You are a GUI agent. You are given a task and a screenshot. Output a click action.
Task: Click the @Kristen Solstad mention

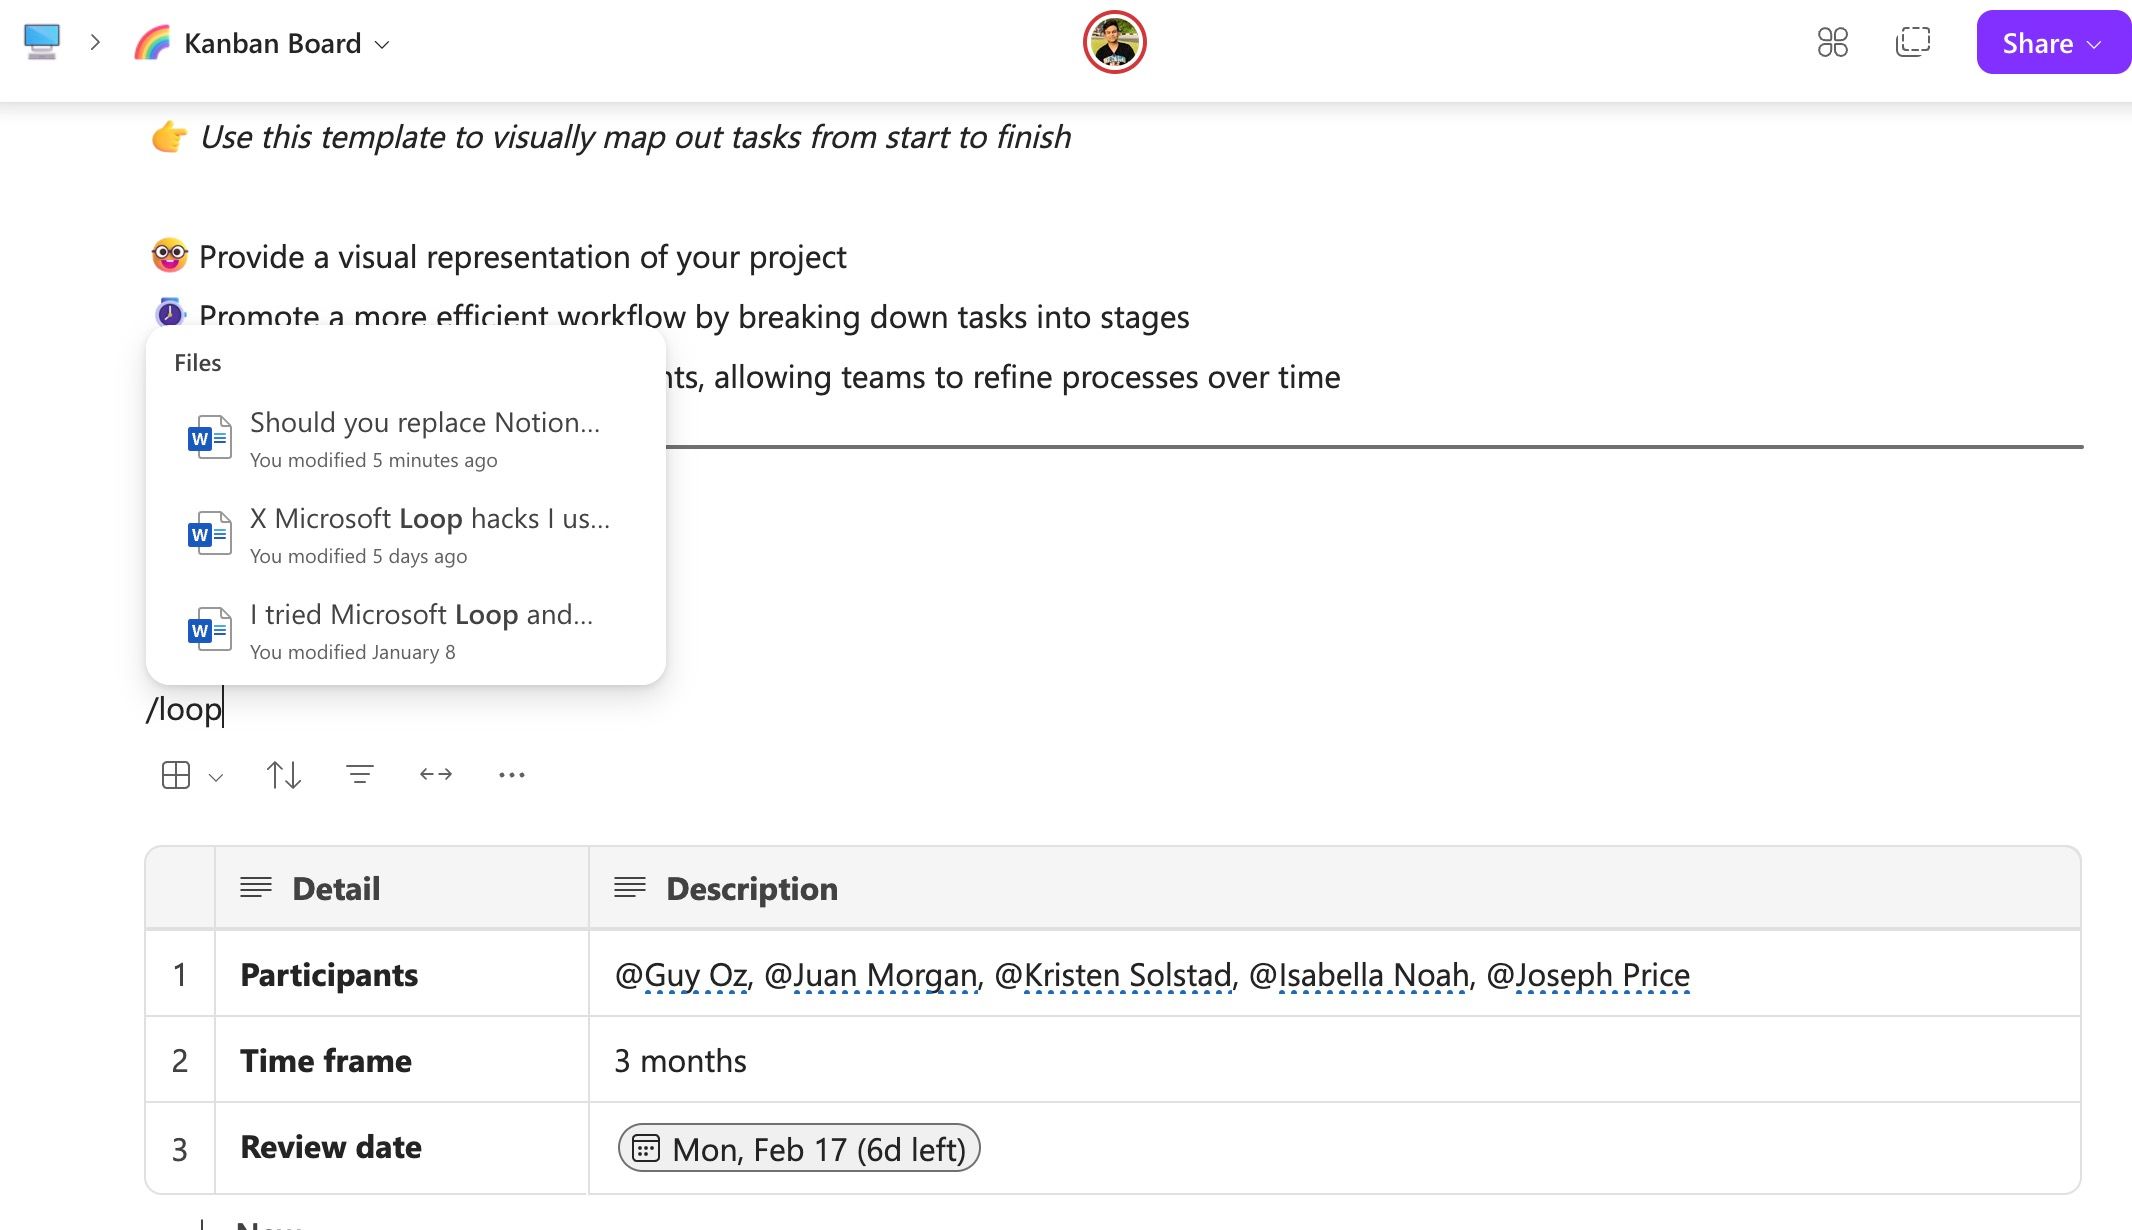point(1113,975)
